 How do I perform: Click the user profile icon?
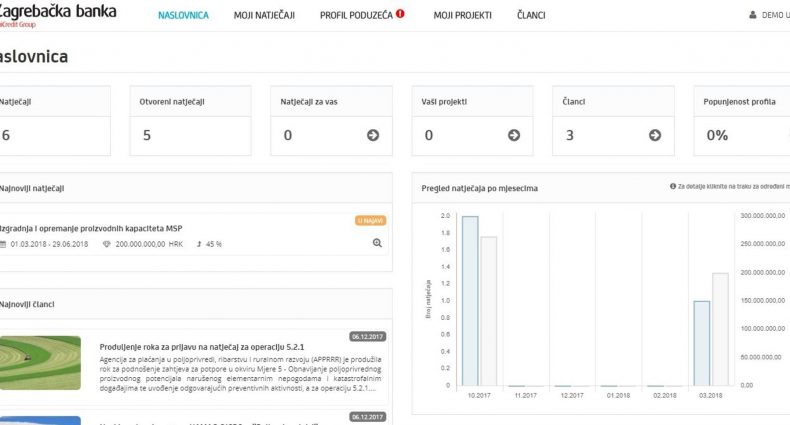point(753,15)
